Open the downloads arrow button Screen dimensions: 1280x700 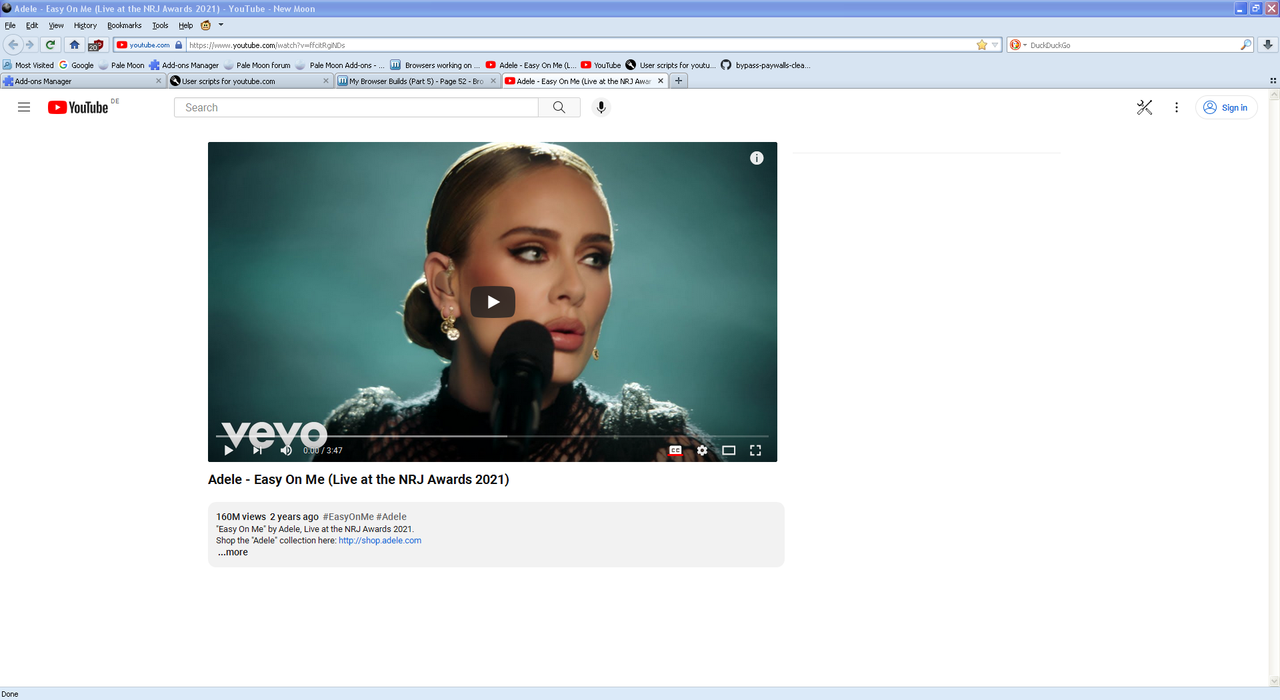1268,45
